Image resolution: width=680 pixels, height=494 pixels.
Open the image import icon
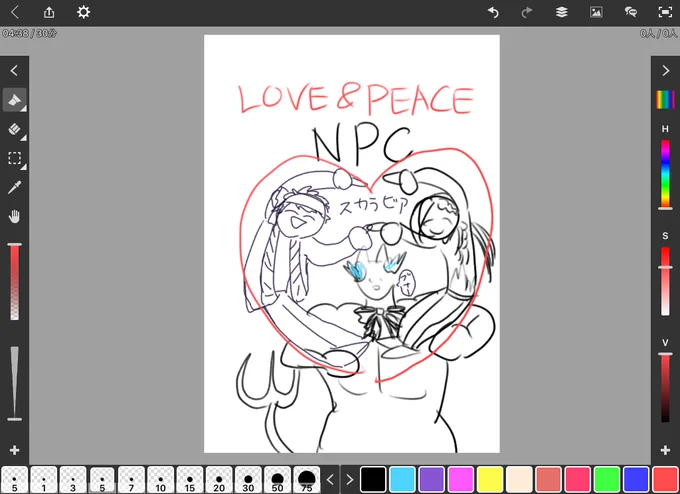point(596,12)
